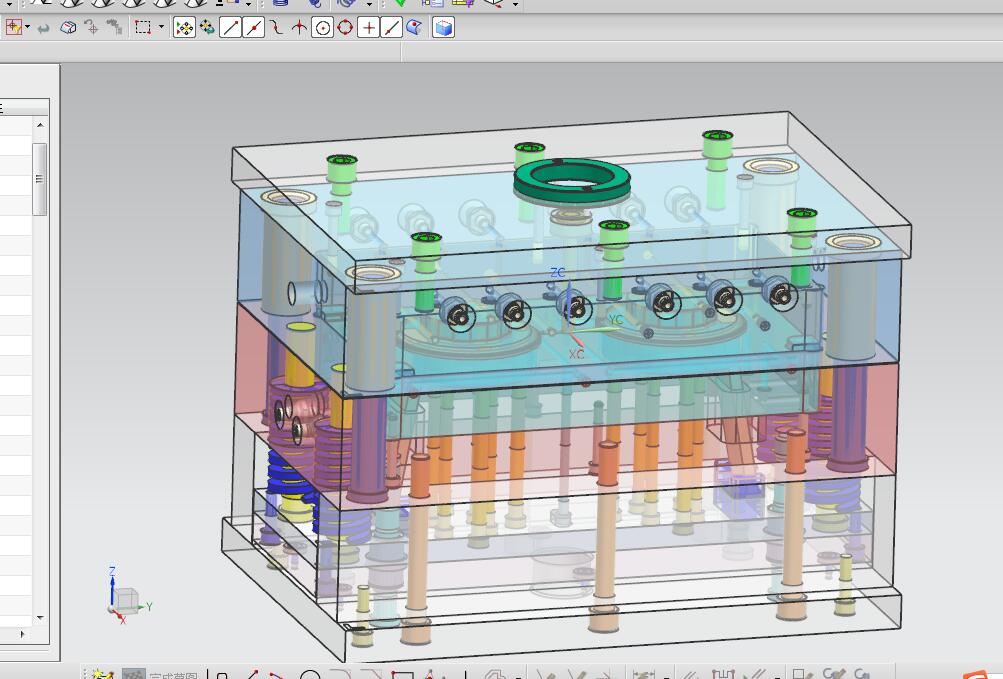Enable Arc Center snap icon
The width and height of the screenshot is (1003, 679).
click(x=322, y=28)
